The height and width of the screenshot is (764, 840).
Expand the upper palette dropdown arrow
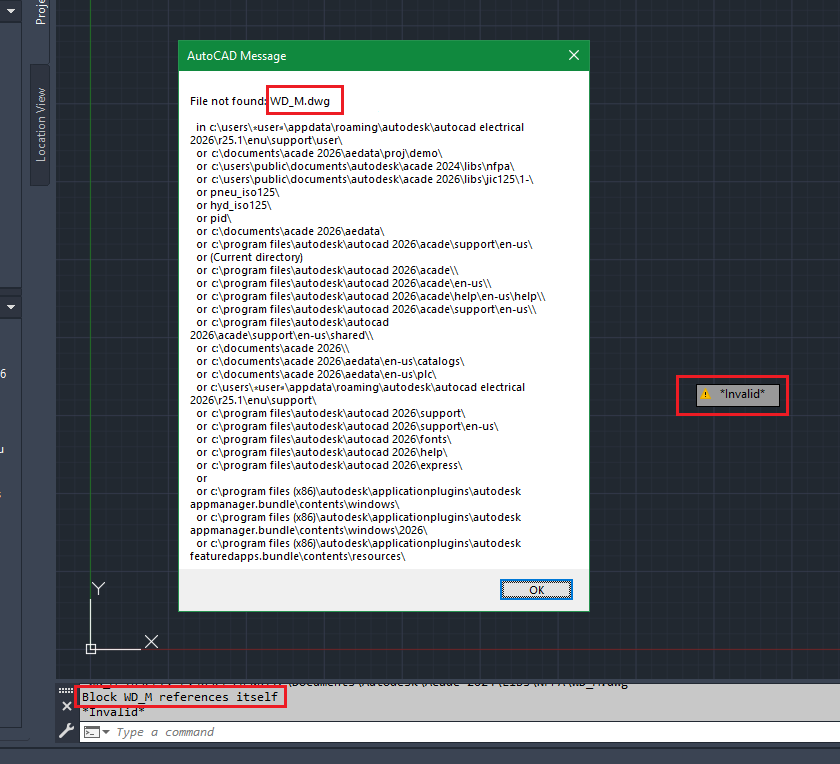tap(11, 11)
